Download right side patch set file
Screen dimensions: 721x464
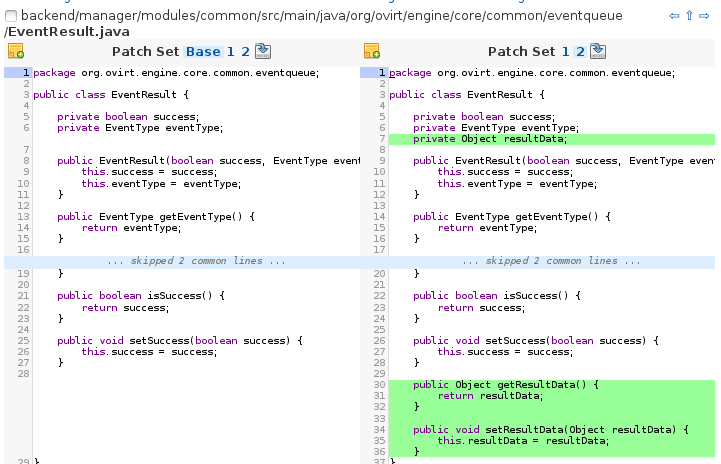[x=598, y=51]
